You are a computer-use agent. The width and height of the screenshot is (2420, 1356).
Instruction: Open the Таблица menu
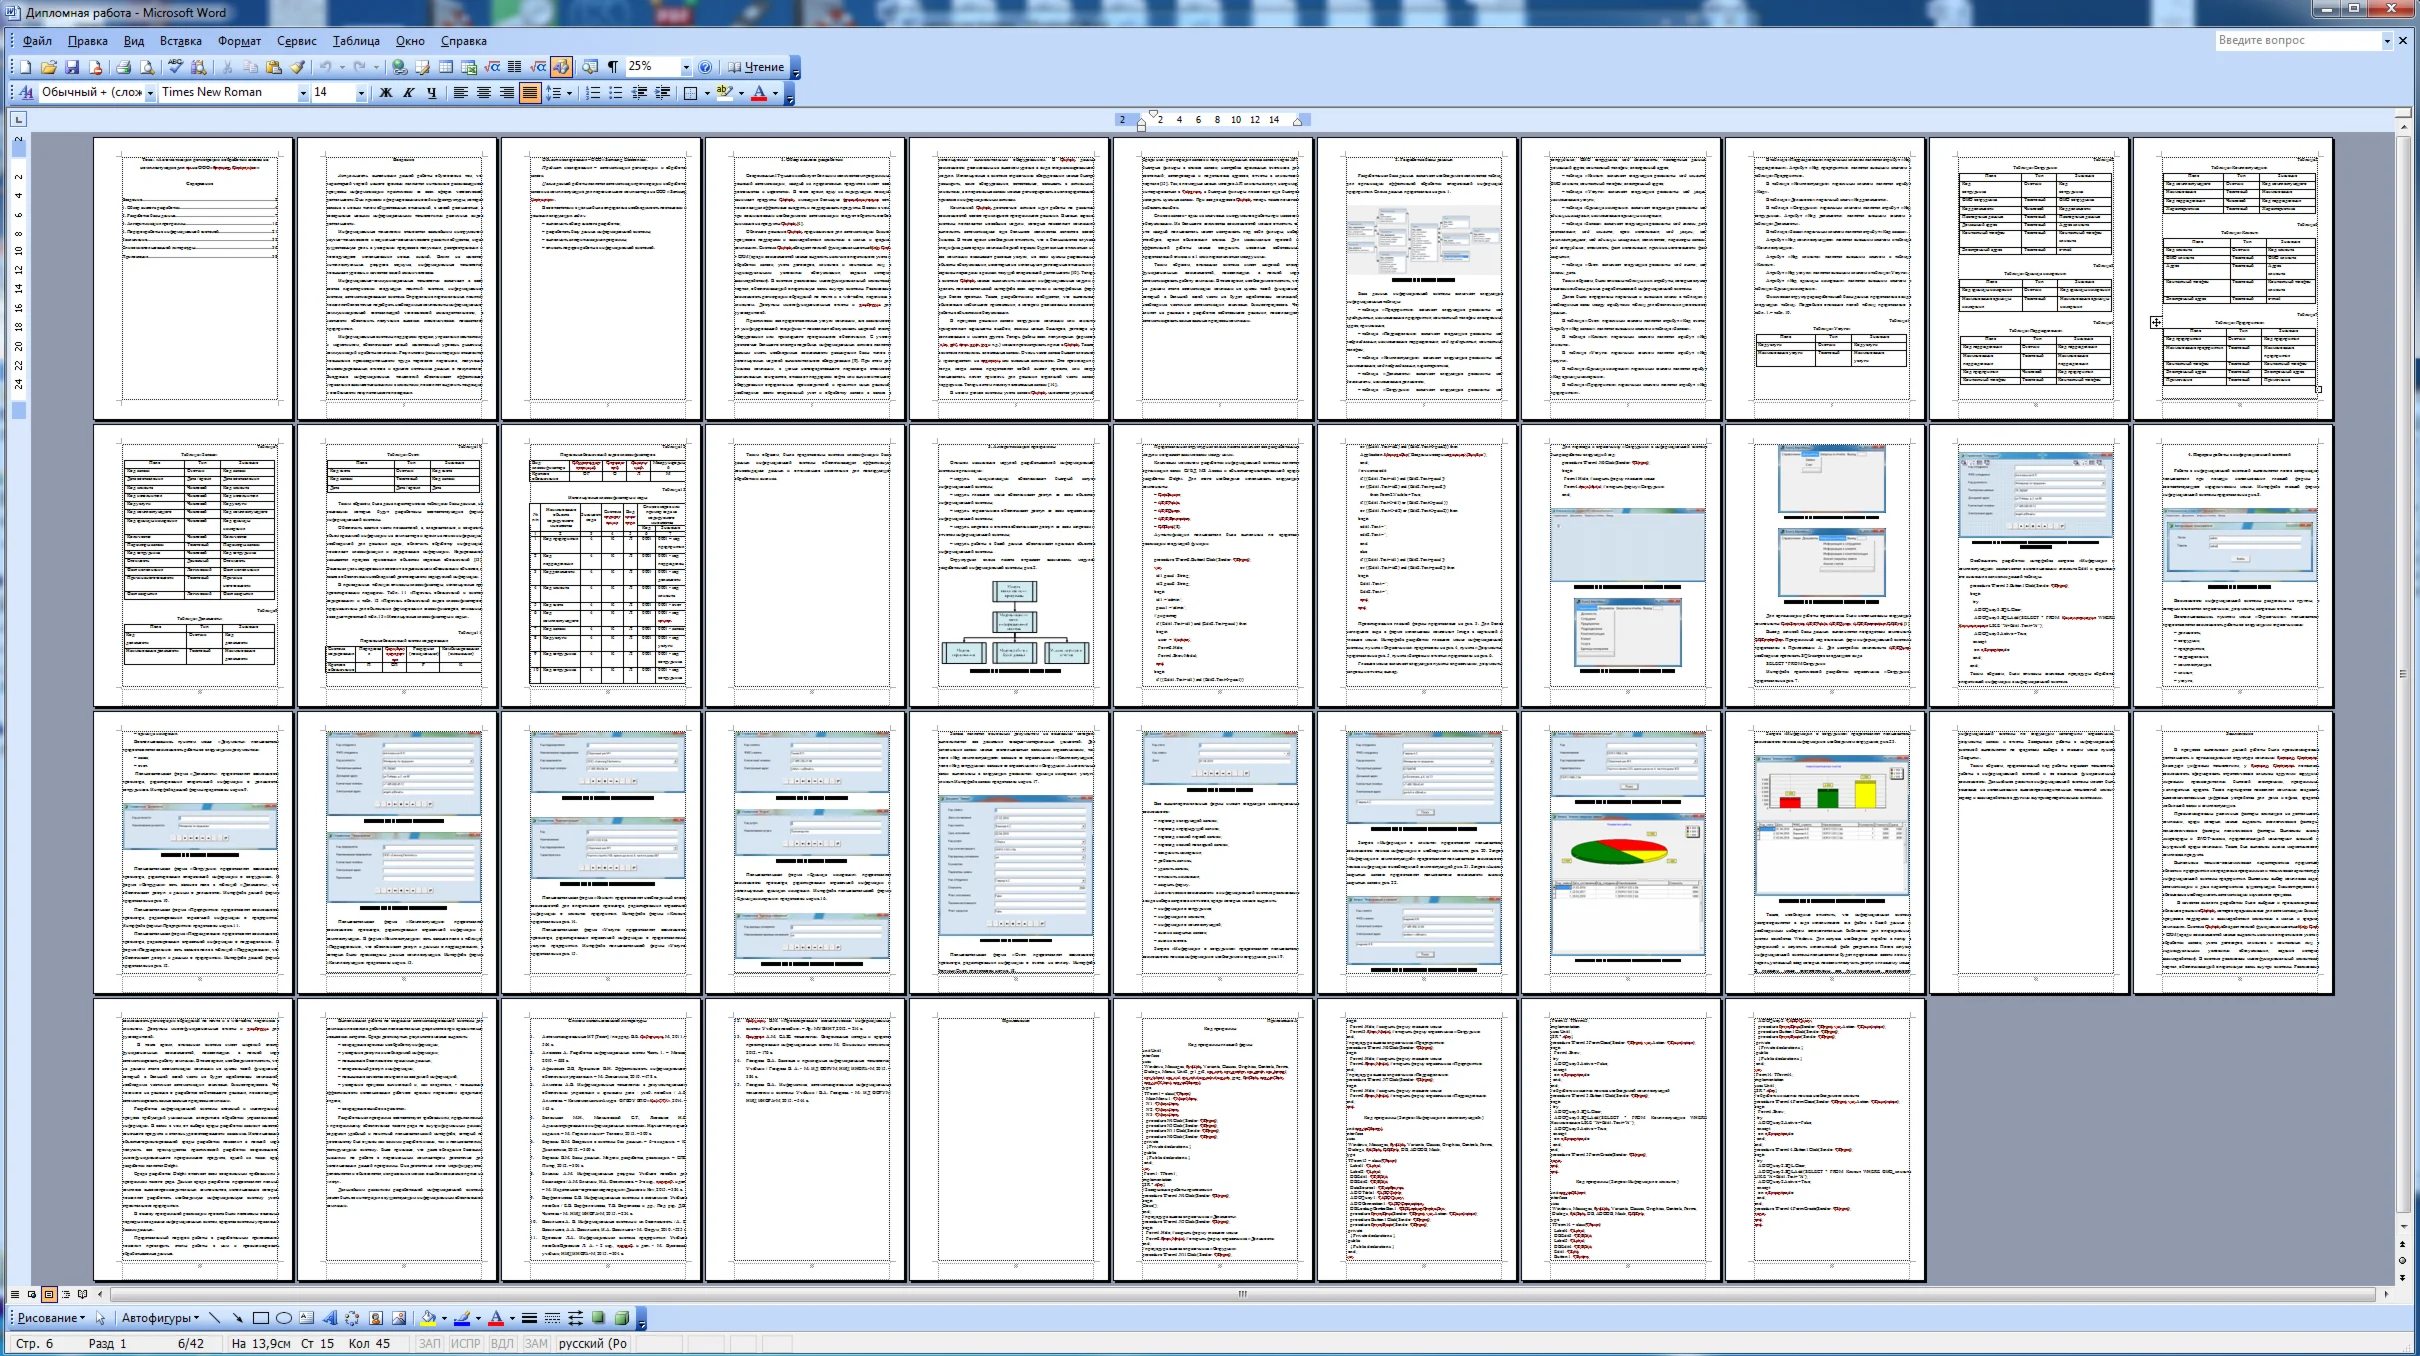pos(355,41)
